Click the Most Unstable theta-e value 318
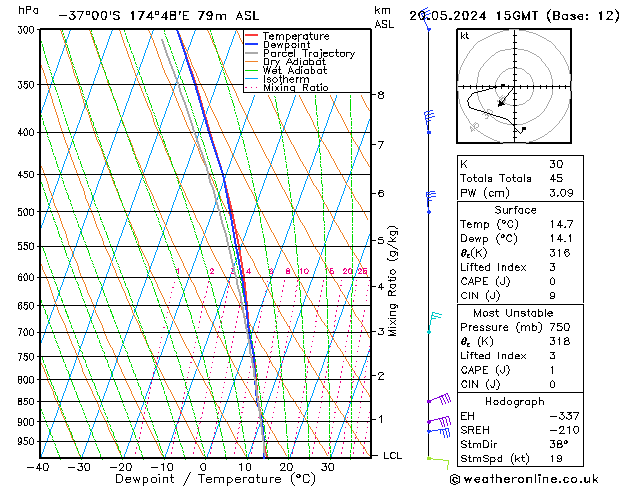 pyautogui.click(x=560, y=341)
